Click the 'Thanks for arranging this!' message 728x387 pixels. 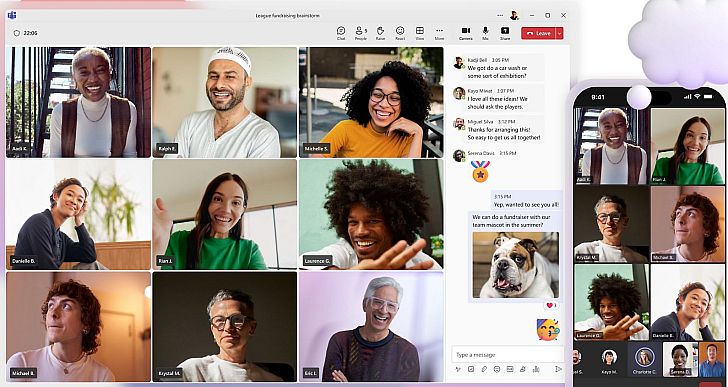[504, 134]
